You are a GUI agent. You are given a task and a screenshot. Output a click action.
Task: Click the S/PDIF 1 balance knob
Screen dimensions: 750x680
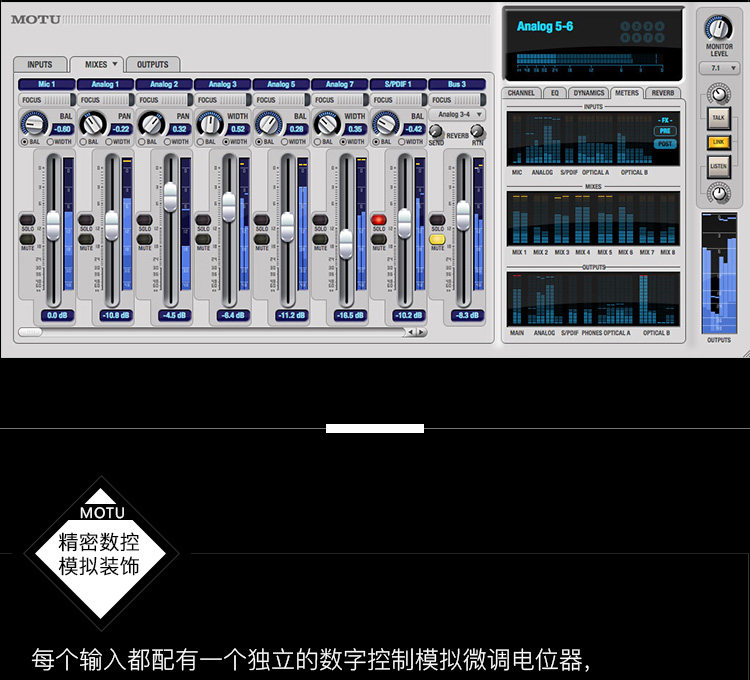tap(386, 124)
